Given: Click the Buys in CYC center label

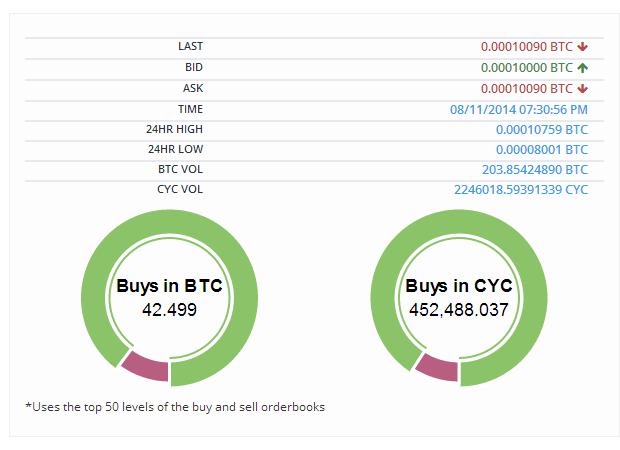Looking at the screenshot, I should coord(459,286).
